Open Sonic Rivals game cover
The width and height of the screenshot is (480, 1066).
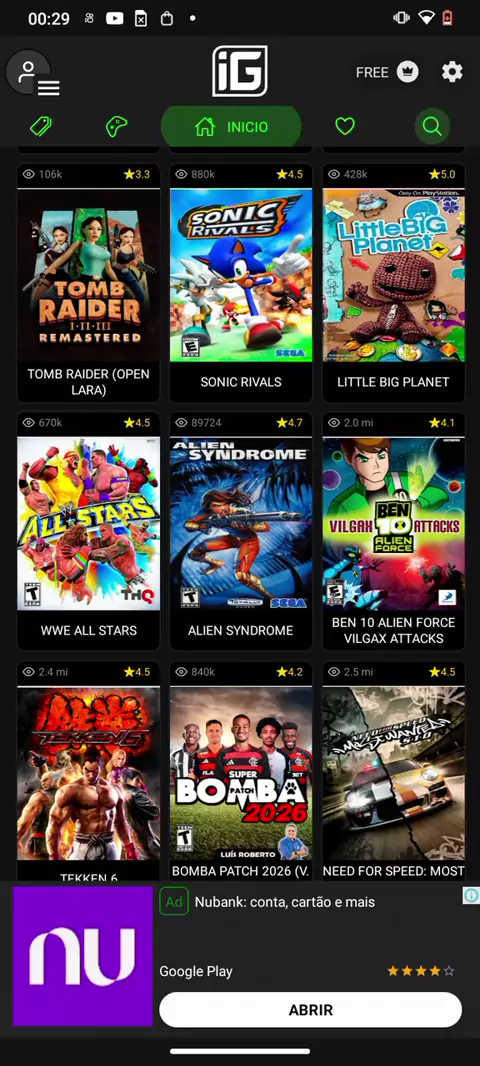click(x=241, y=275)
